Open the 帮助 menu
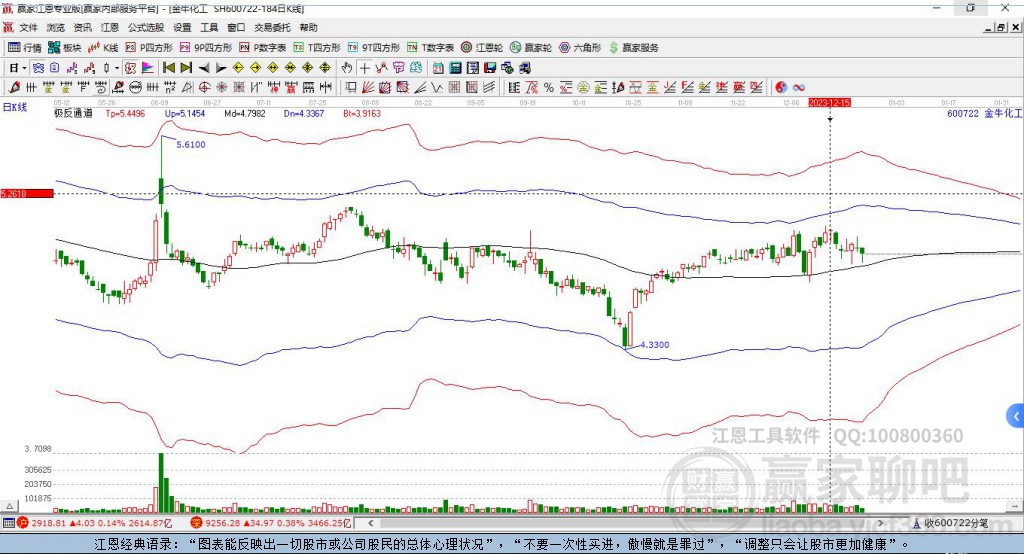 click(308, 27)
